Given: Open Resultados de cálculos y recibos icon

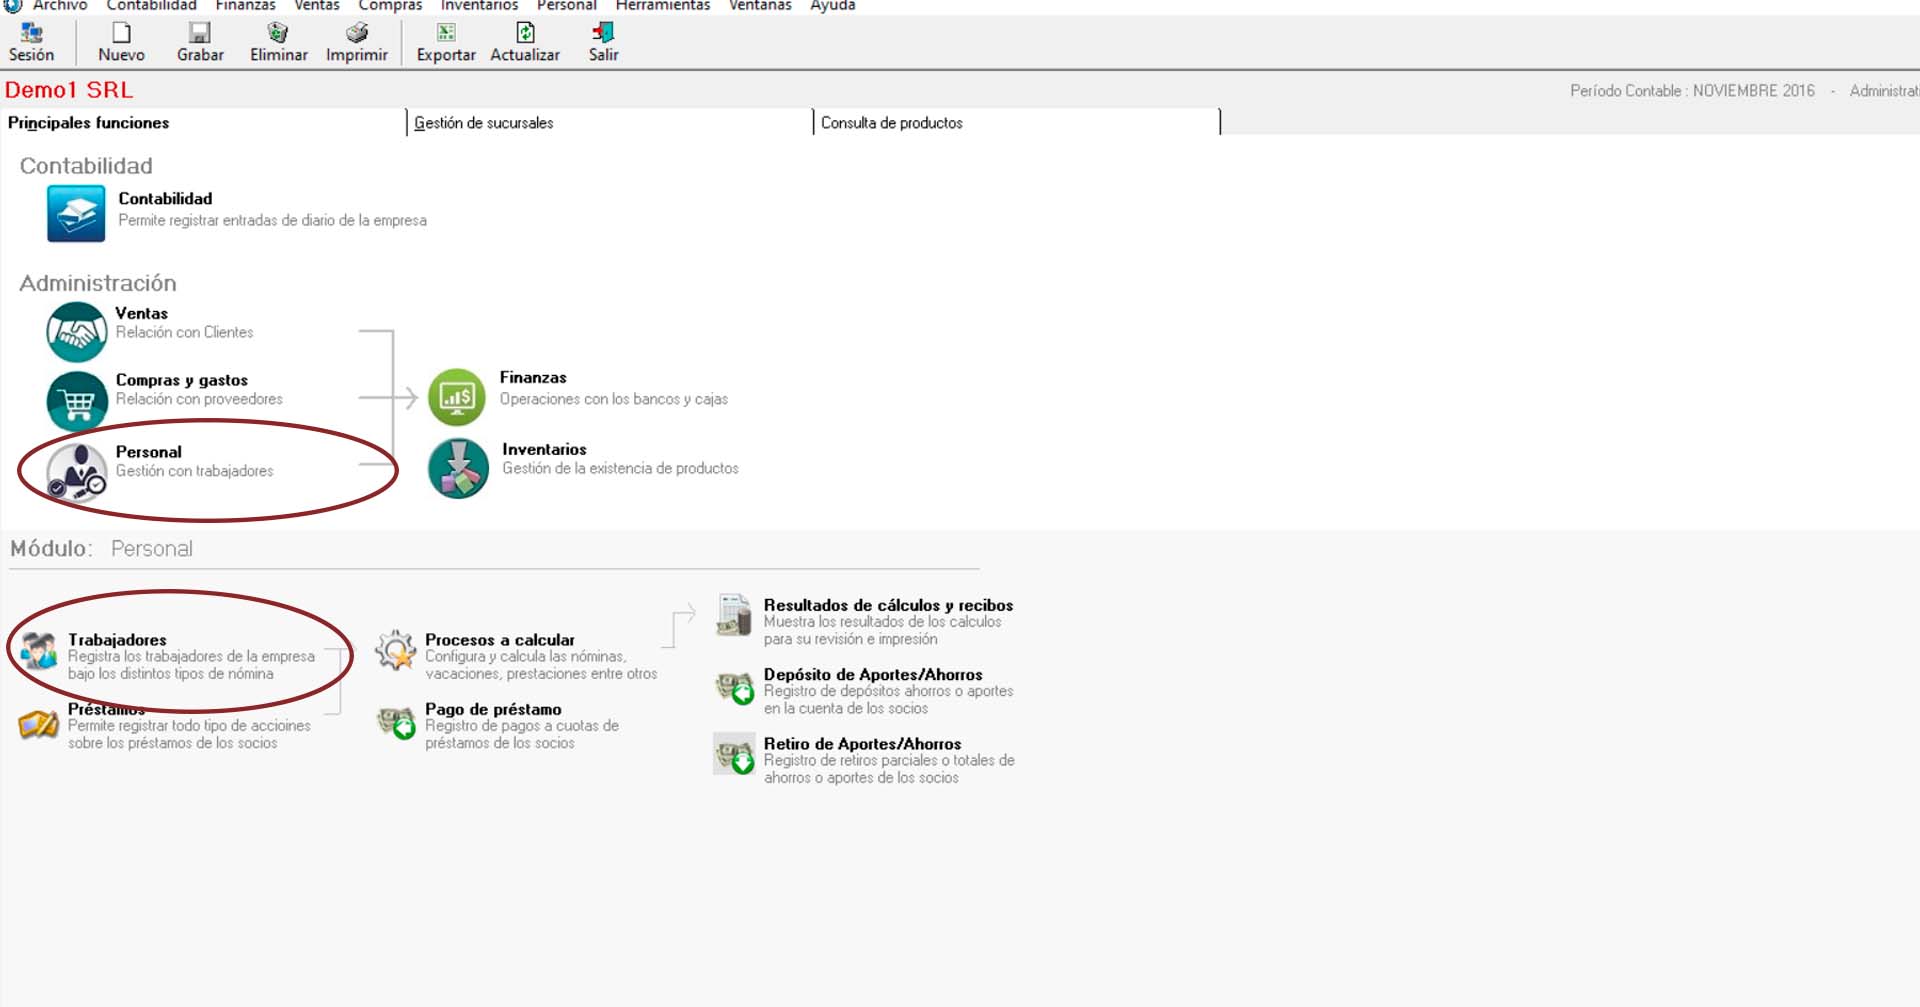Looking at the screenshot, I should pyautogui.click(x=734, y=615).
